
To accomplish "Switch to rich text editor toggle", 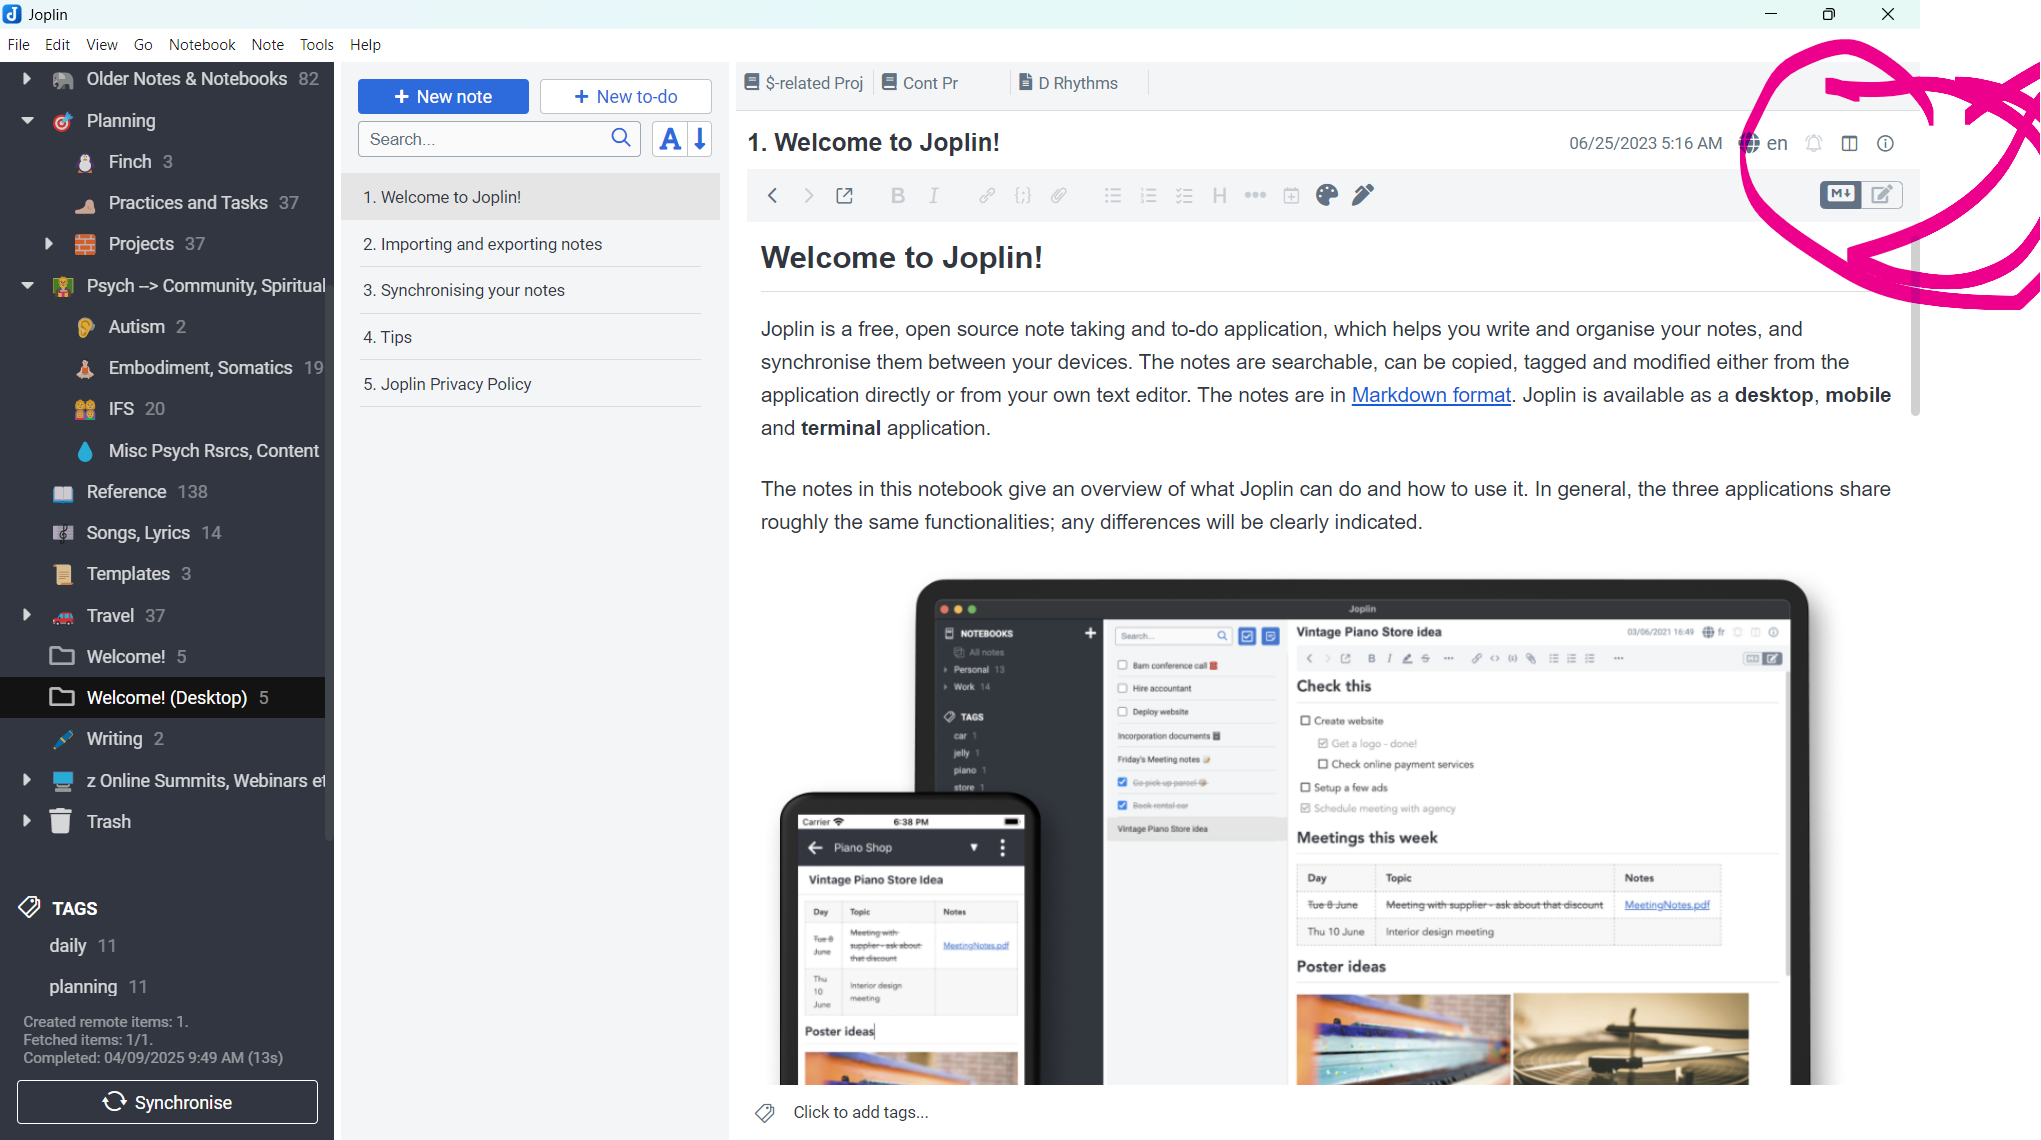I will [1881, 194].
